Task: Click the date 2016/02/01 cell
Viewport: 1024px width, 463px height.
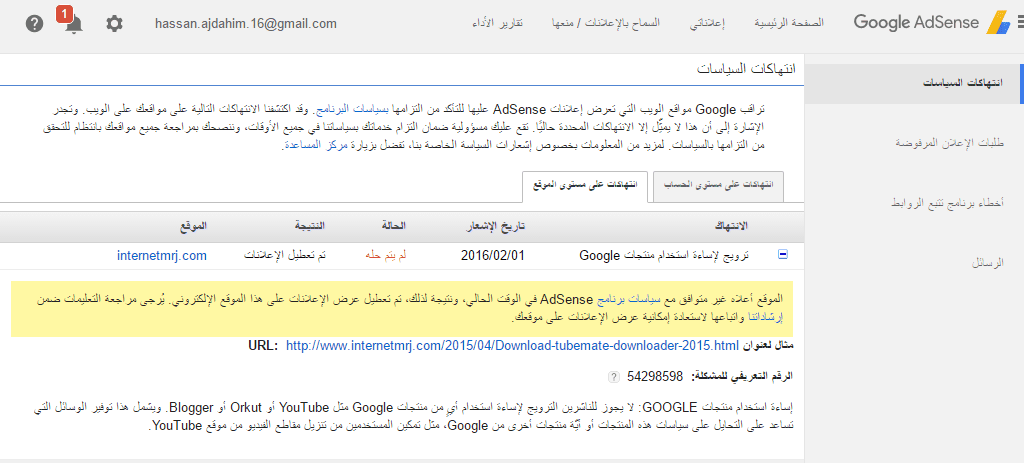Action: click(x=492, y=256)
